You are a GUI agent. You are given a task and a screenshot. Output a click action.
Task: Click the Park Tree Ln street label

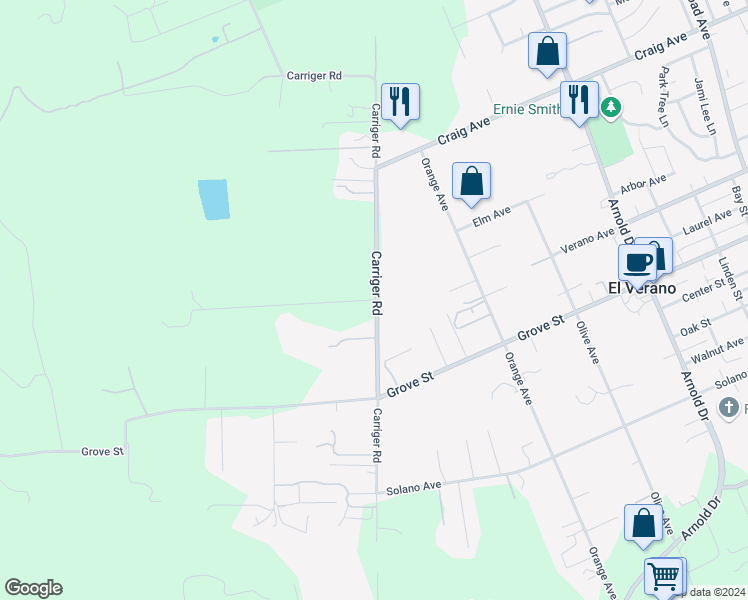664,97
